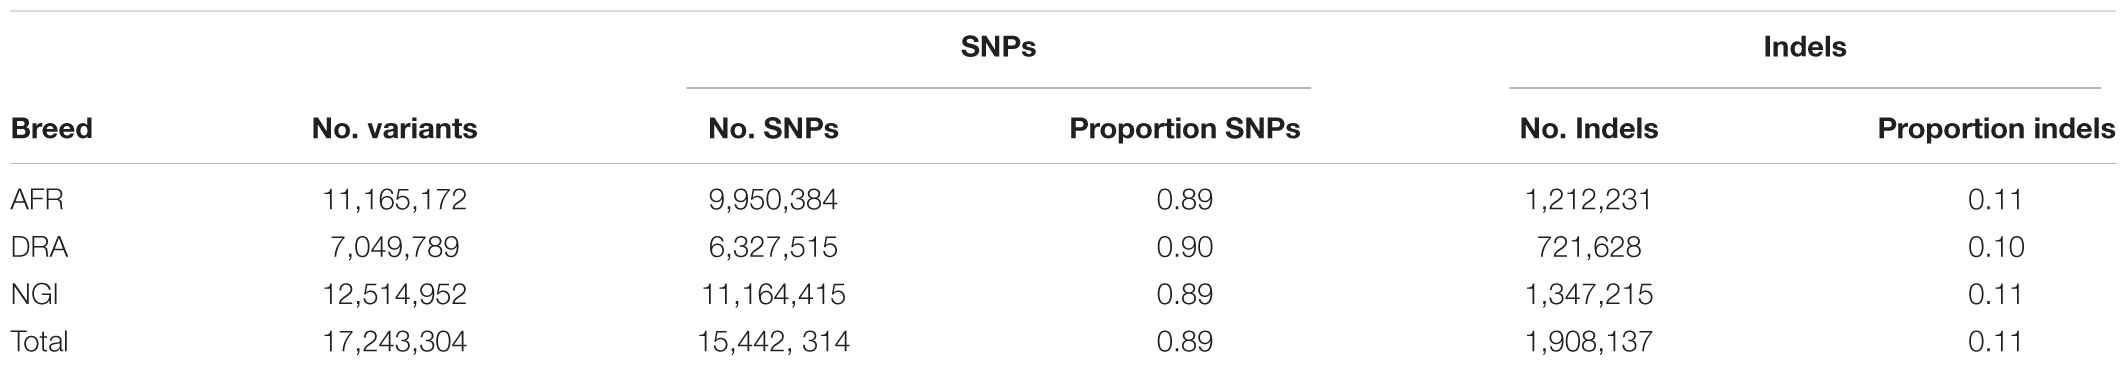Click the SNPs group heading
Image resolution: width=2128 pixels, height=367 pixels.
coord(998,48)
